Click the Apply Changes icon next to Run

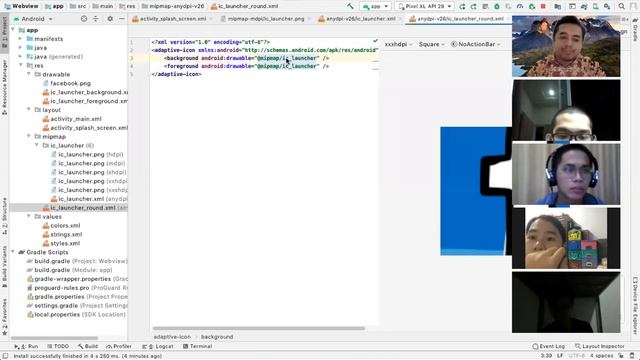click(473, 7)
